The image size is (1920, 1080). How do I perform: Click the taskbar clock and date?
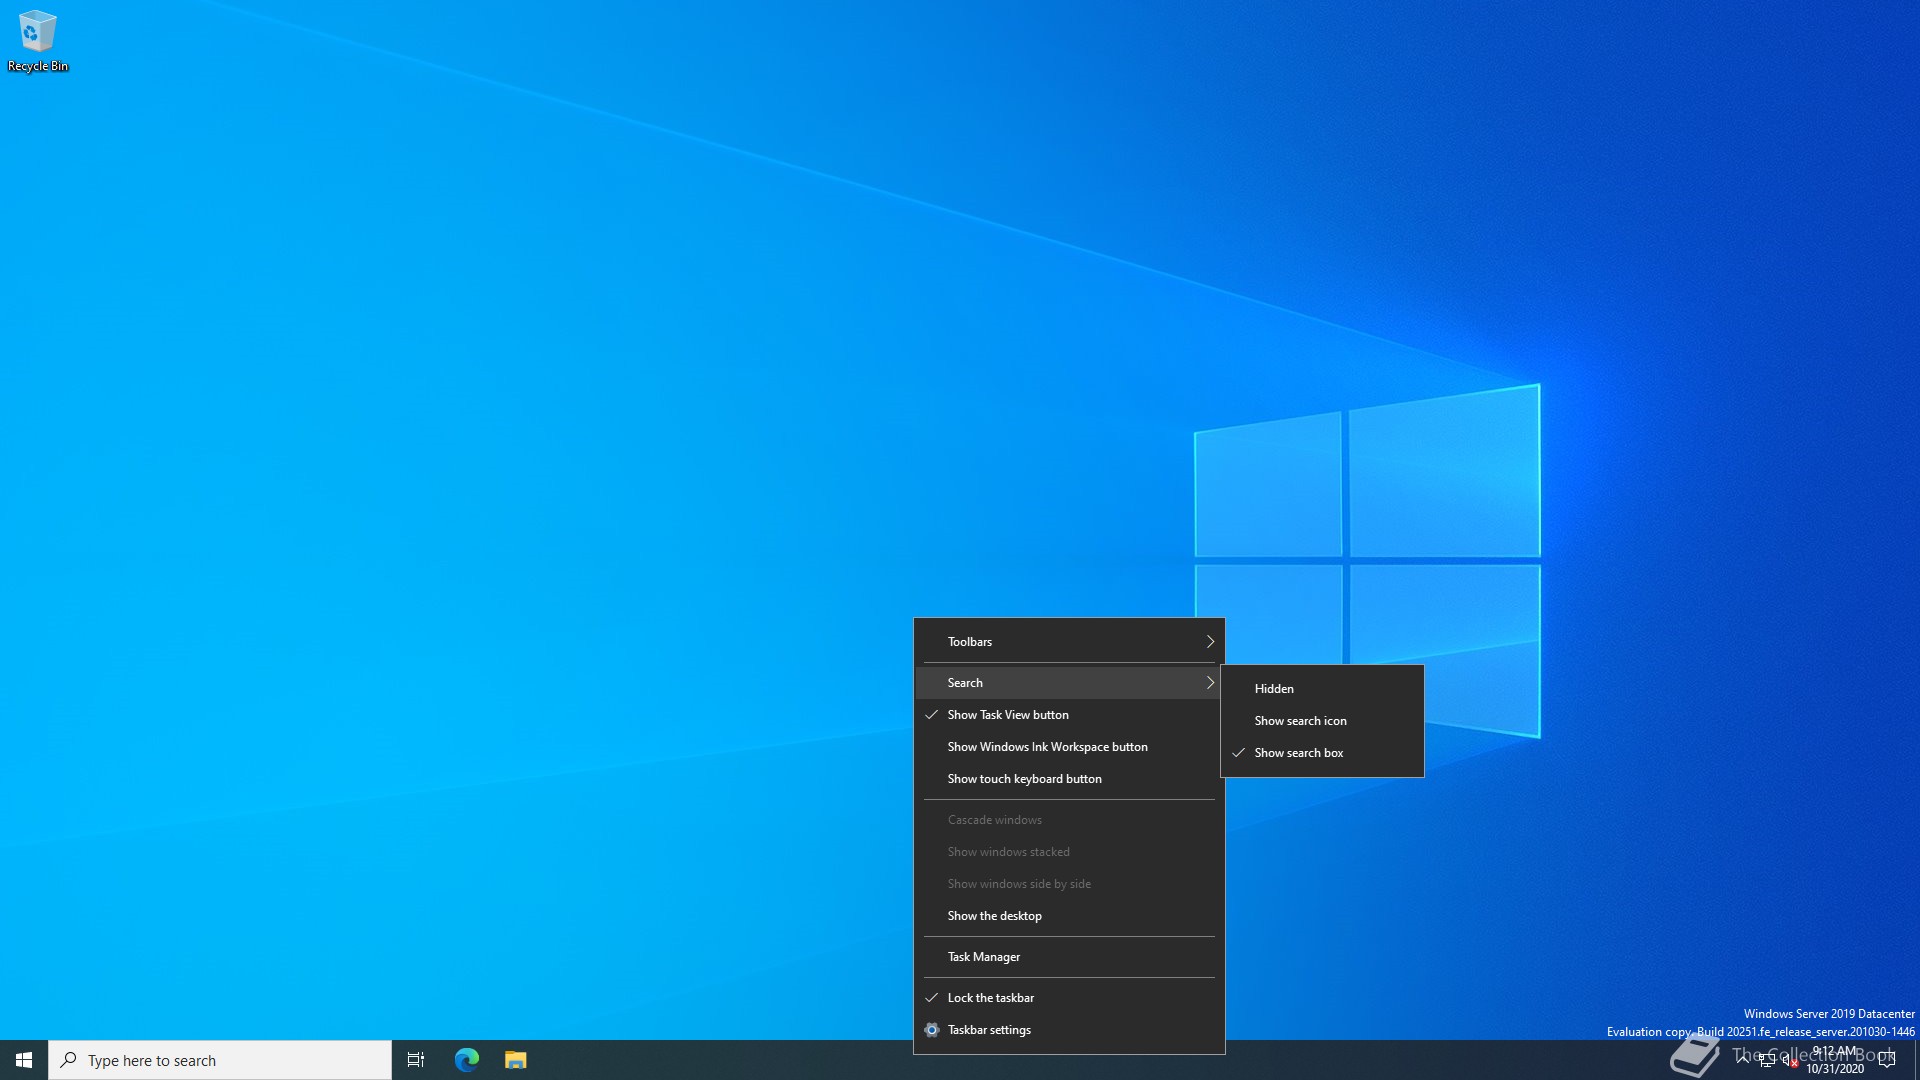[1835, 1060]
